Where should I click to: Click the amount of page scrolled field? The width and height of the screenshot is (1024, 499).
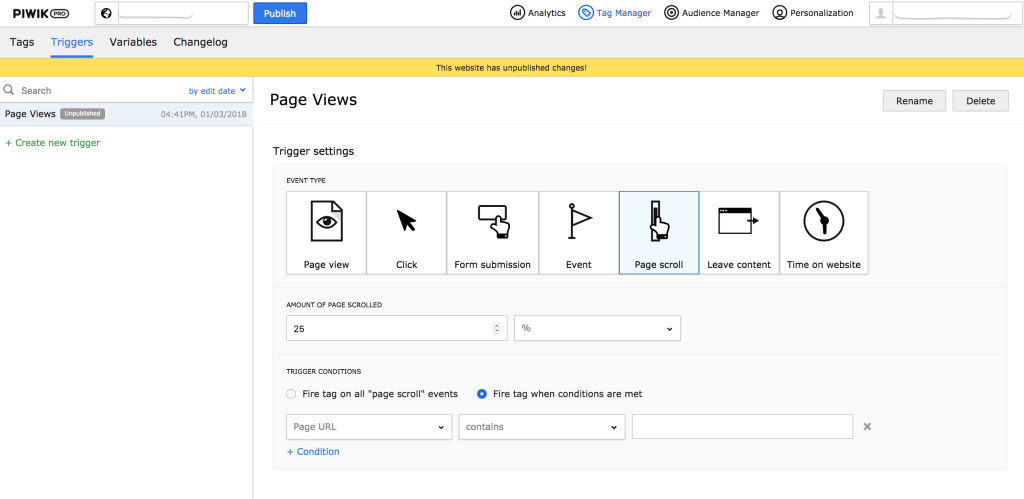396,329
